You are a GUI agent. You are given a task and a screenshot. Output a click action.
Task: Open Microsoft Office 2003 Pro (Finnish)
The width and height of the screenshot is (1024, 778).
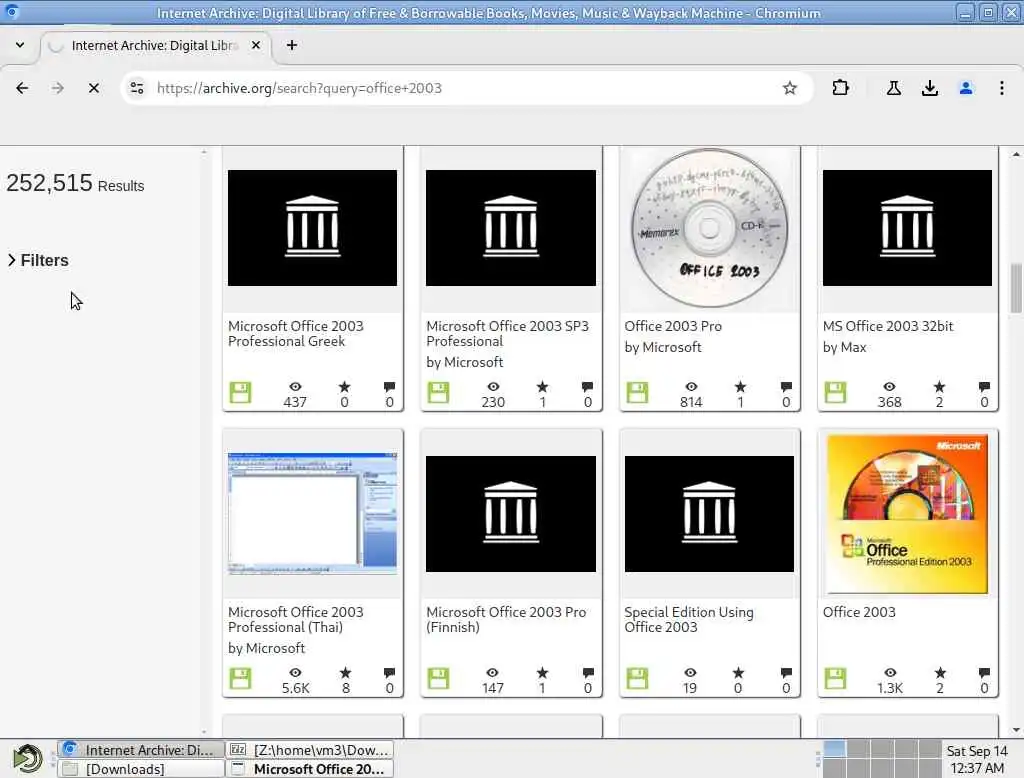pos(506,619)
